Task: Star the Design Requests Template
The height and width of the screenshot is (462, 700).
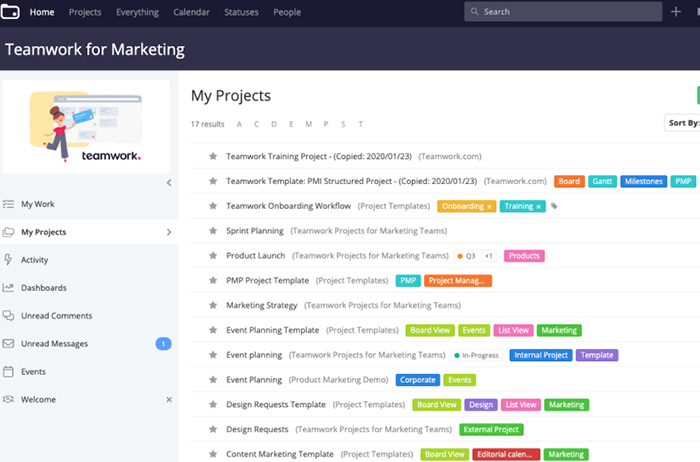Action: 213,404
